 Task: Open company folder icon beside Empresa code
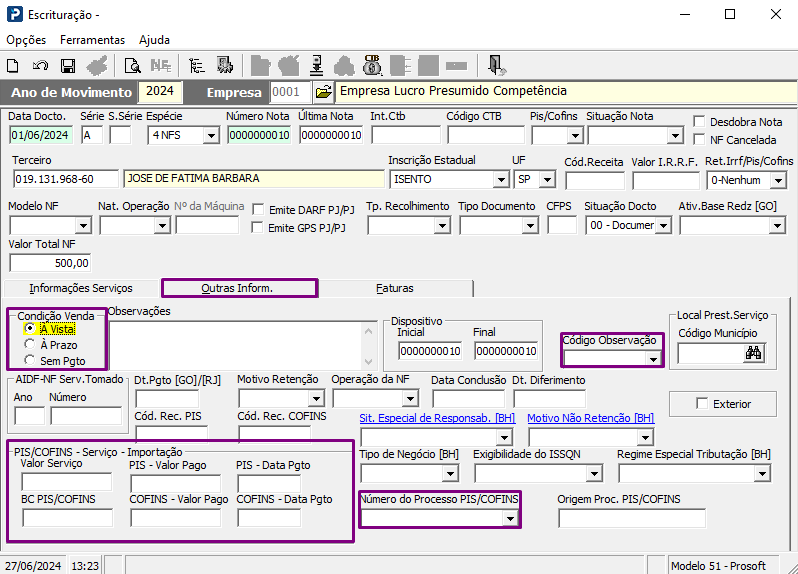point(323,92)
